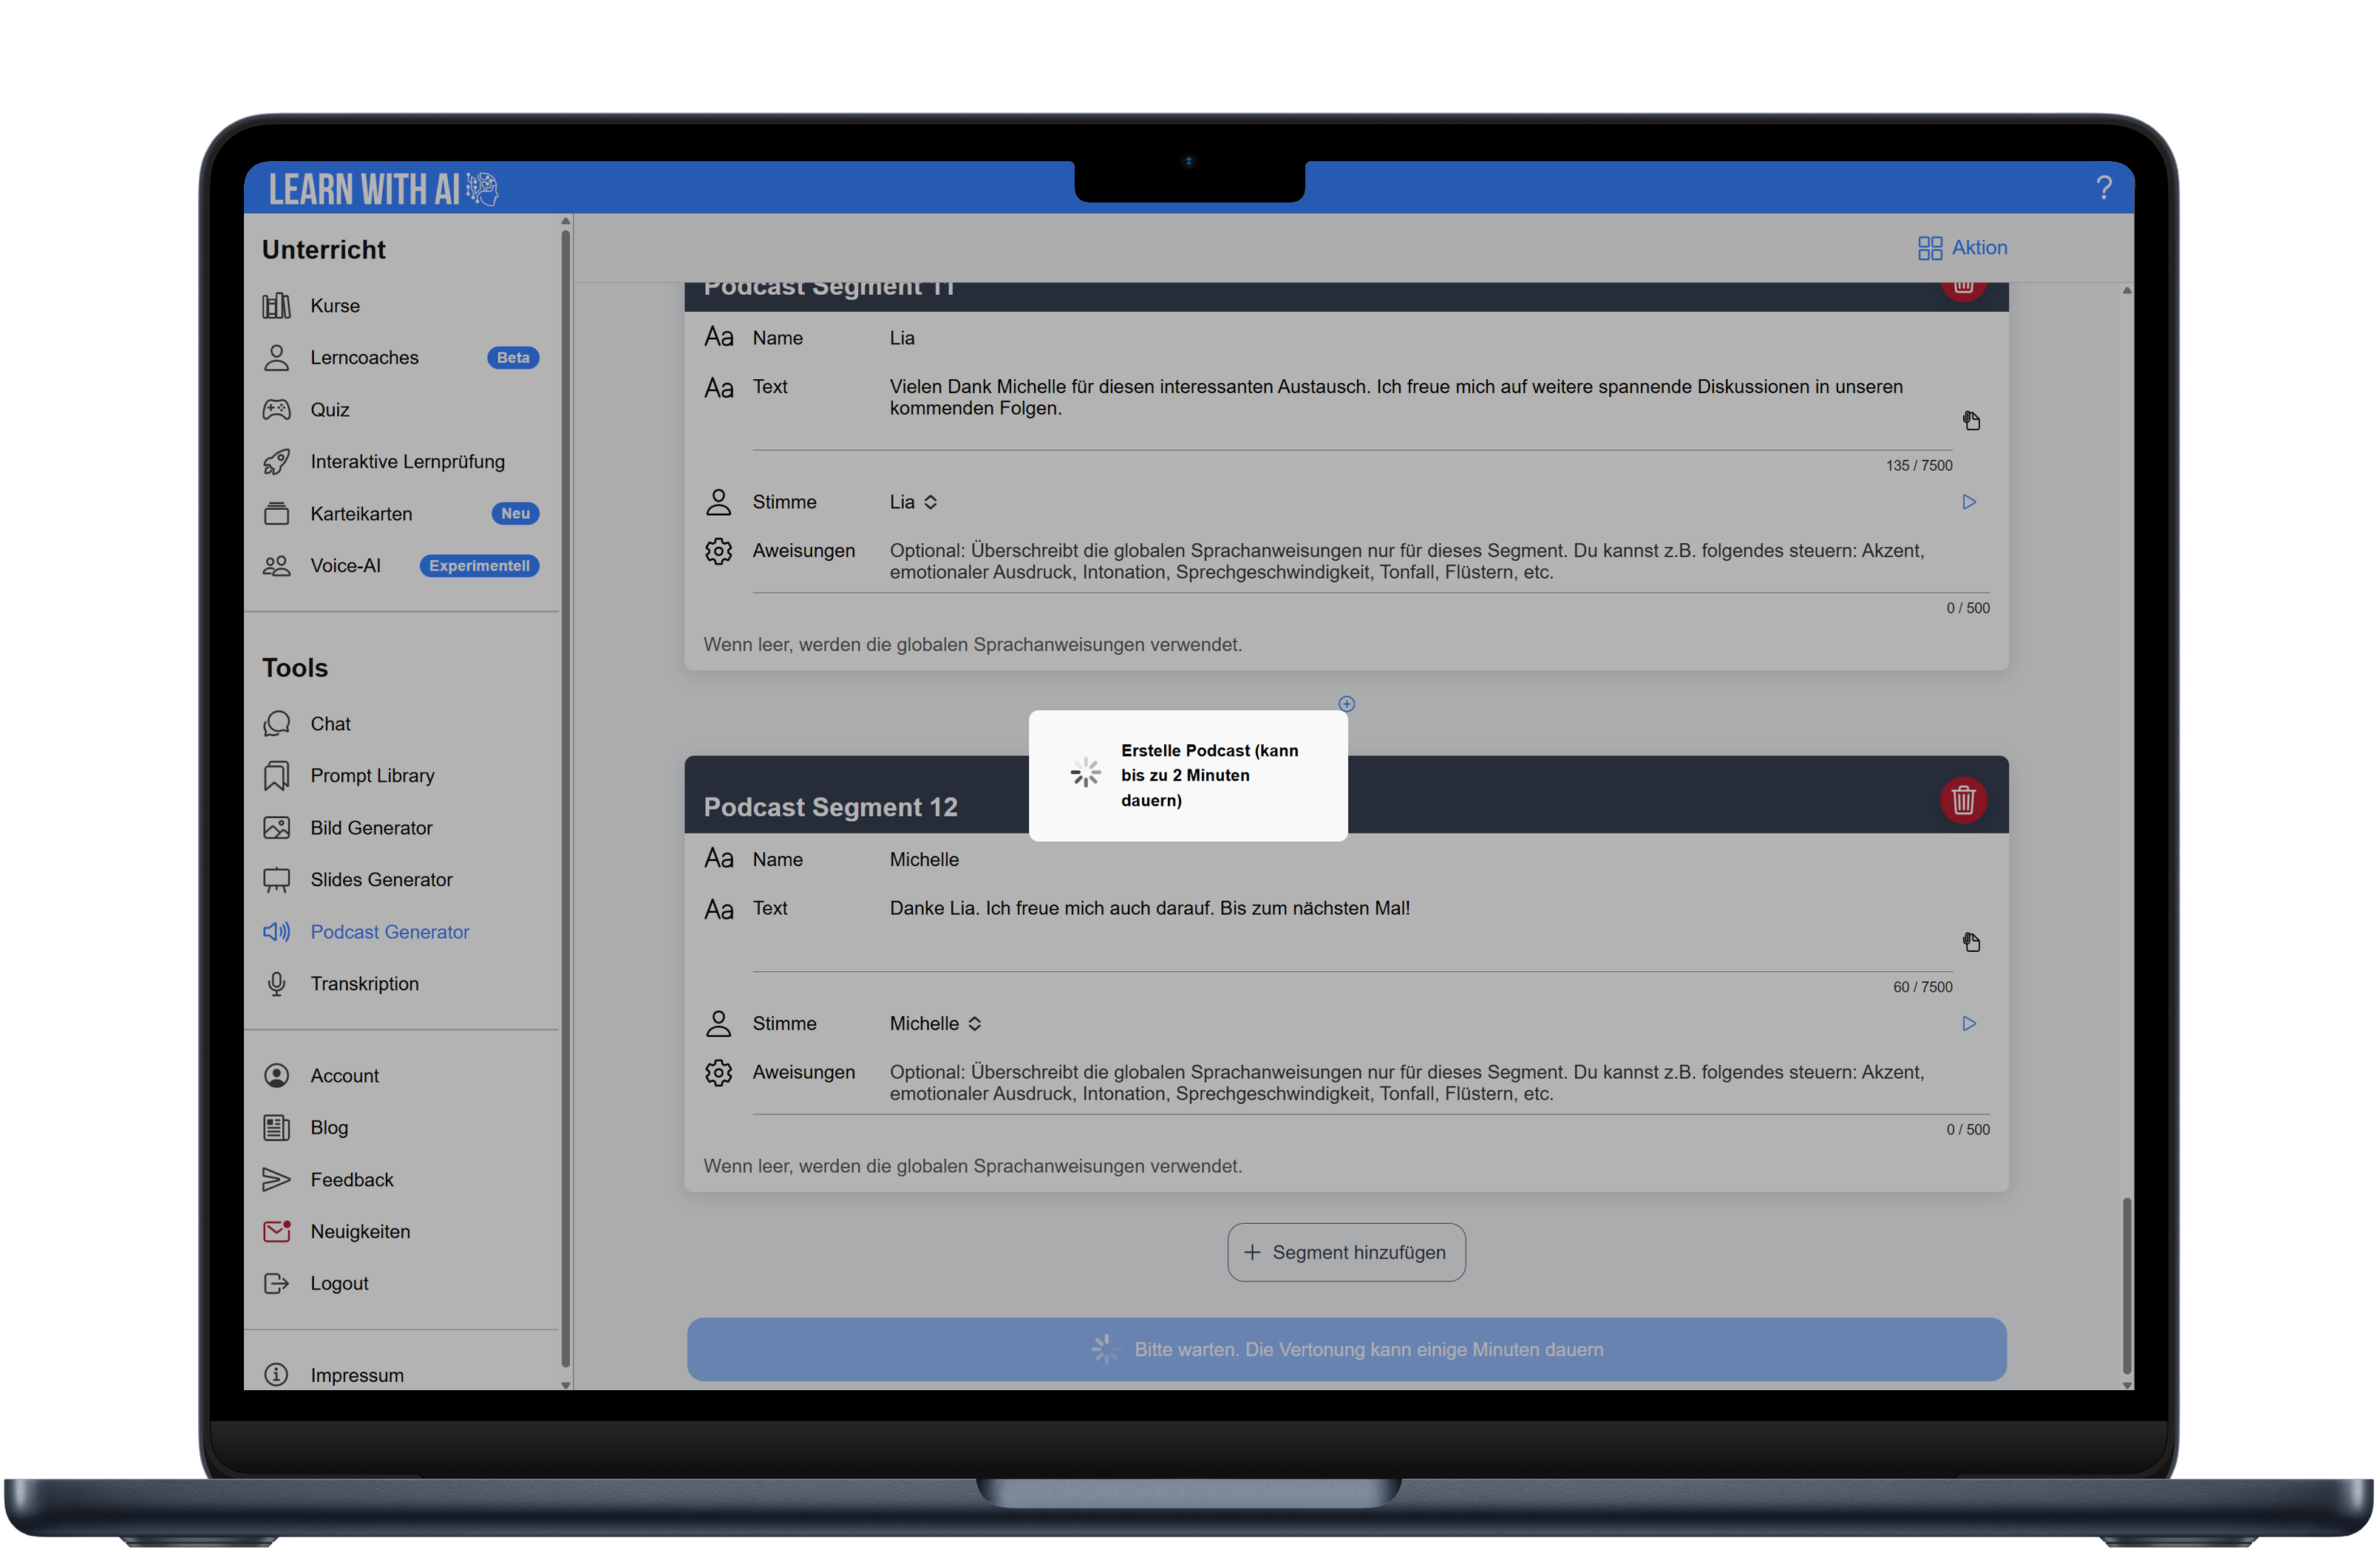This screenshot has width=2380, height=1552.
Task: Open the Transkription tool
Action: coord(364,983)
